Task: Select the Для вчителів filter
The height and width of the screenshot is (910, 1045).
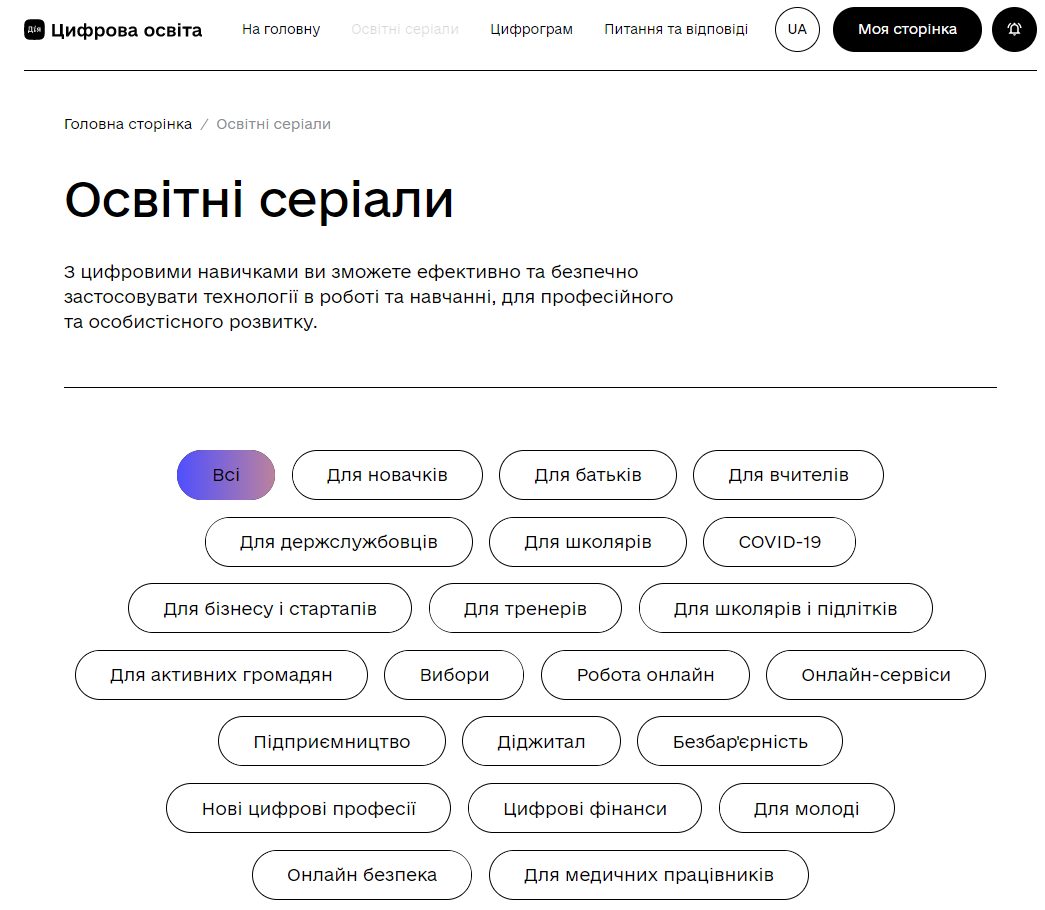Action: (x=788, y=475)
